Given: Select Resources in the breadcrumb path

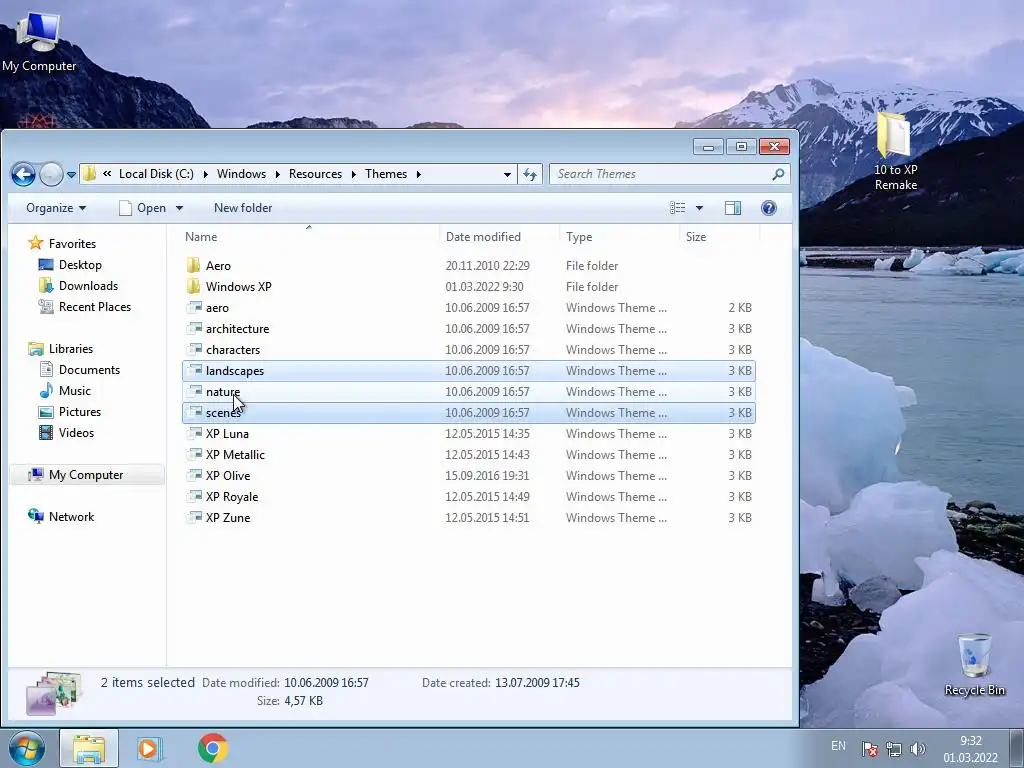Looking at the screenshot, I should coord(315,174).
